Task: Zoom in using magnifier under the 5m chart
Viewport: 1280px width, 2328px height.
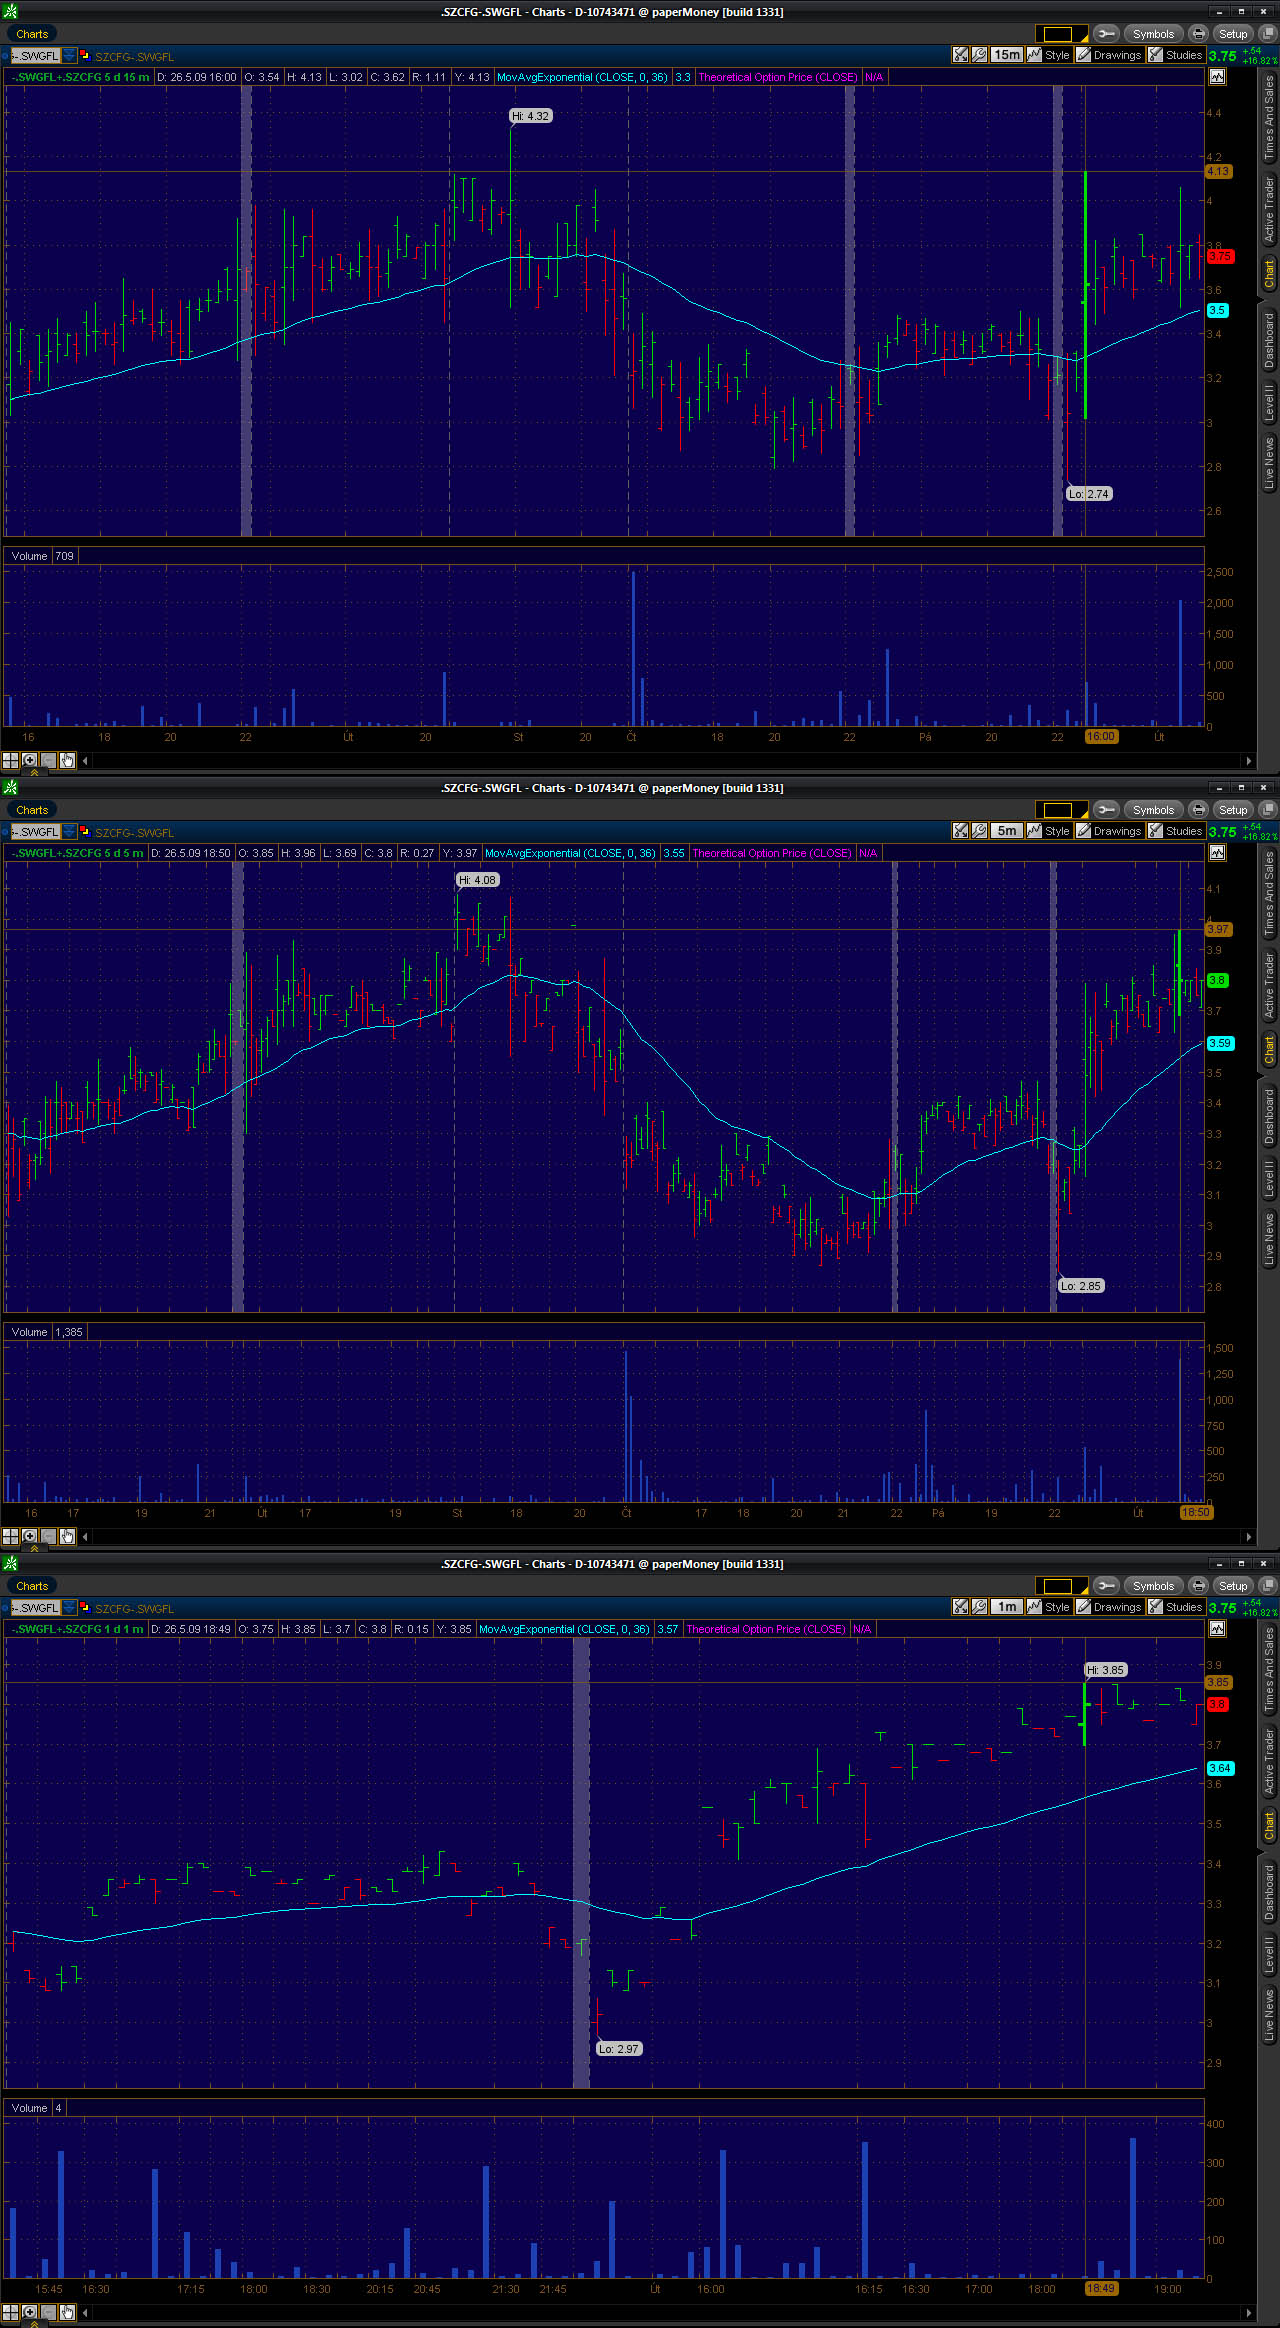Action: coord(29,1536)
